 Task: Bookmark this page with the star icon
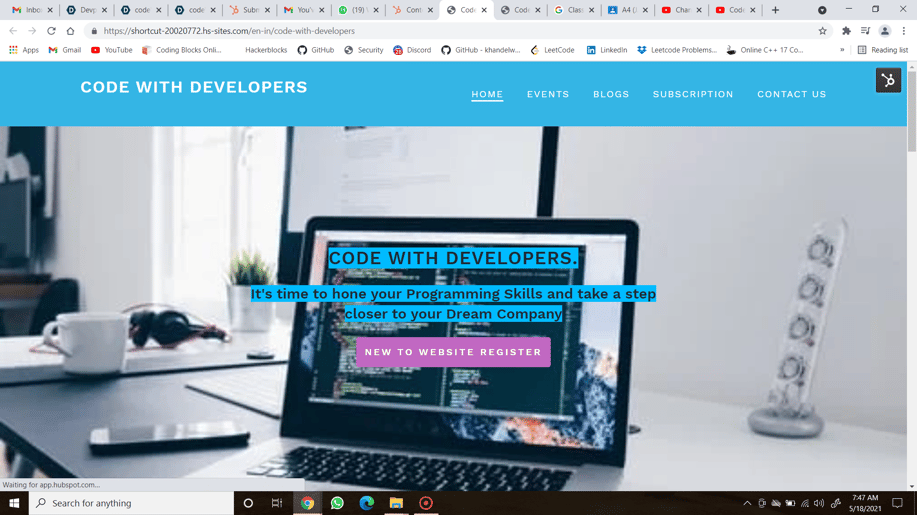click(823, 31)
